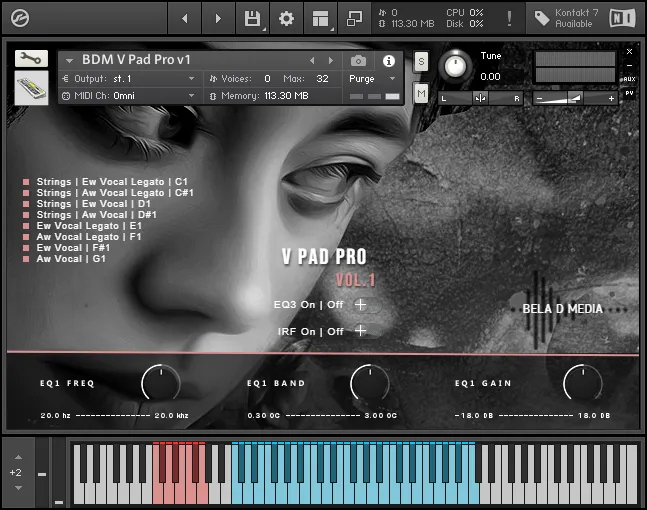
Task: Open the settings gear icon
Action: point(286,18)
